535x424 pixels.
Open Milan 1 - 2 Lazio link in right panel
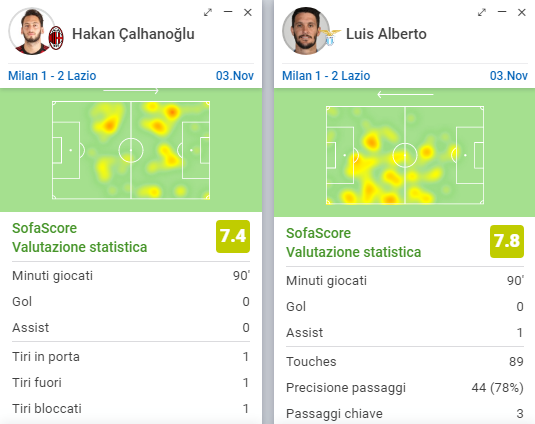click(x=326, y=76)
